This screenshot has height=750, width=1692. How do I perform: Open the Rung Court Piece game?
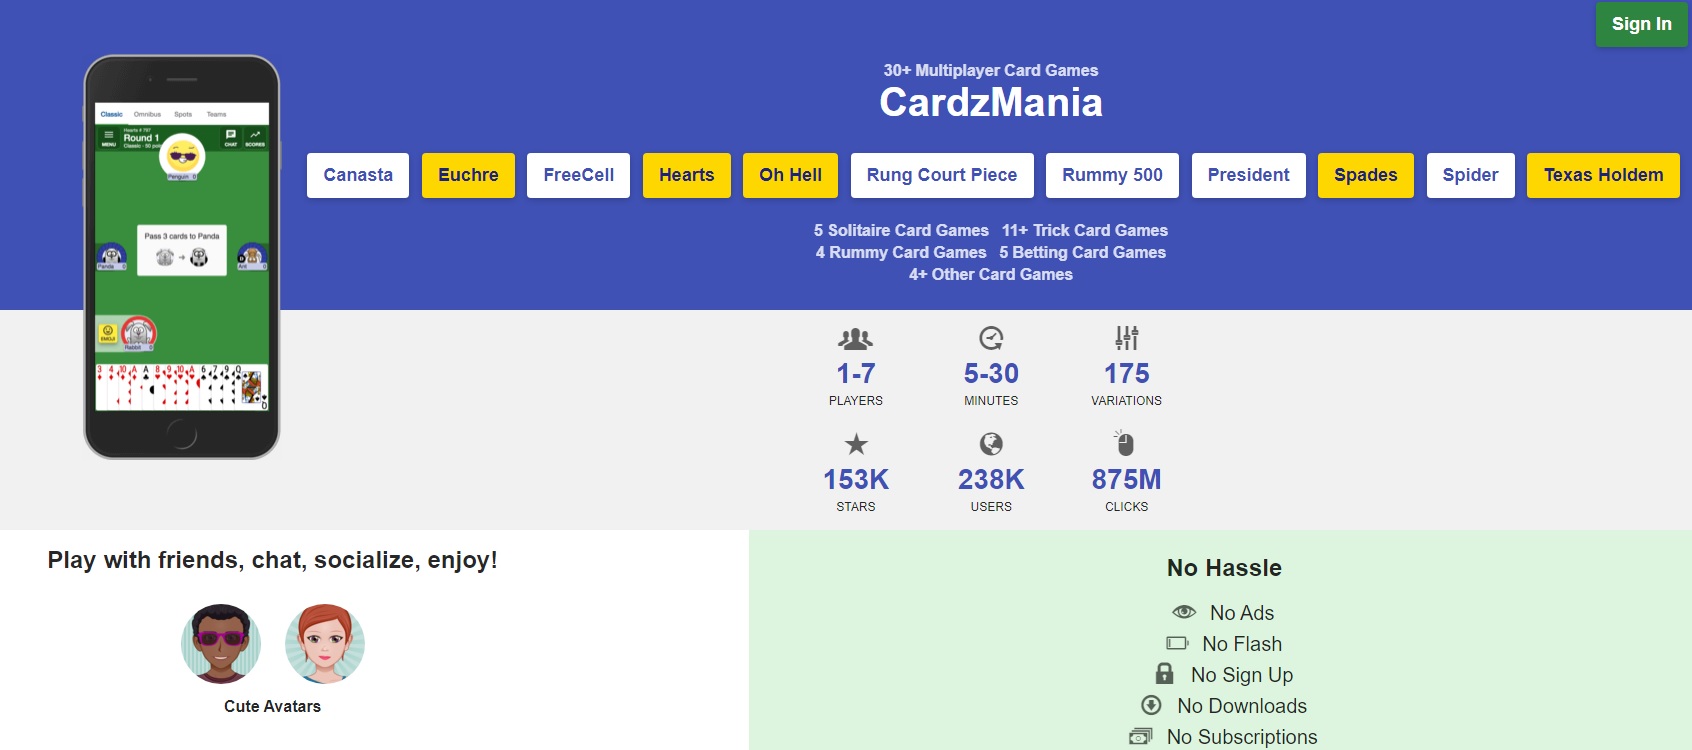(x=942, y=175)
